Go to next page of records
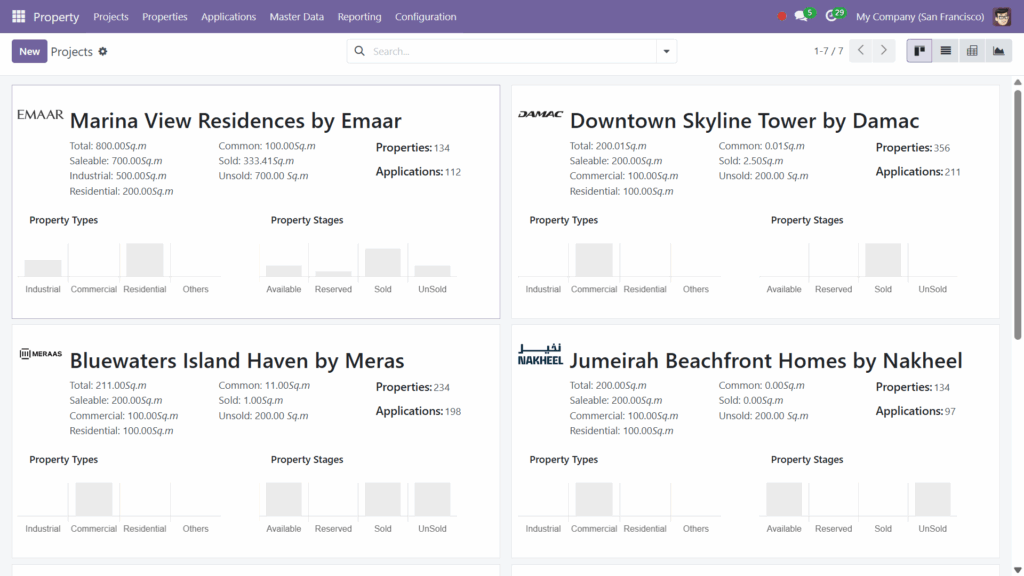The image size is (1024, 576). (884, 50)
